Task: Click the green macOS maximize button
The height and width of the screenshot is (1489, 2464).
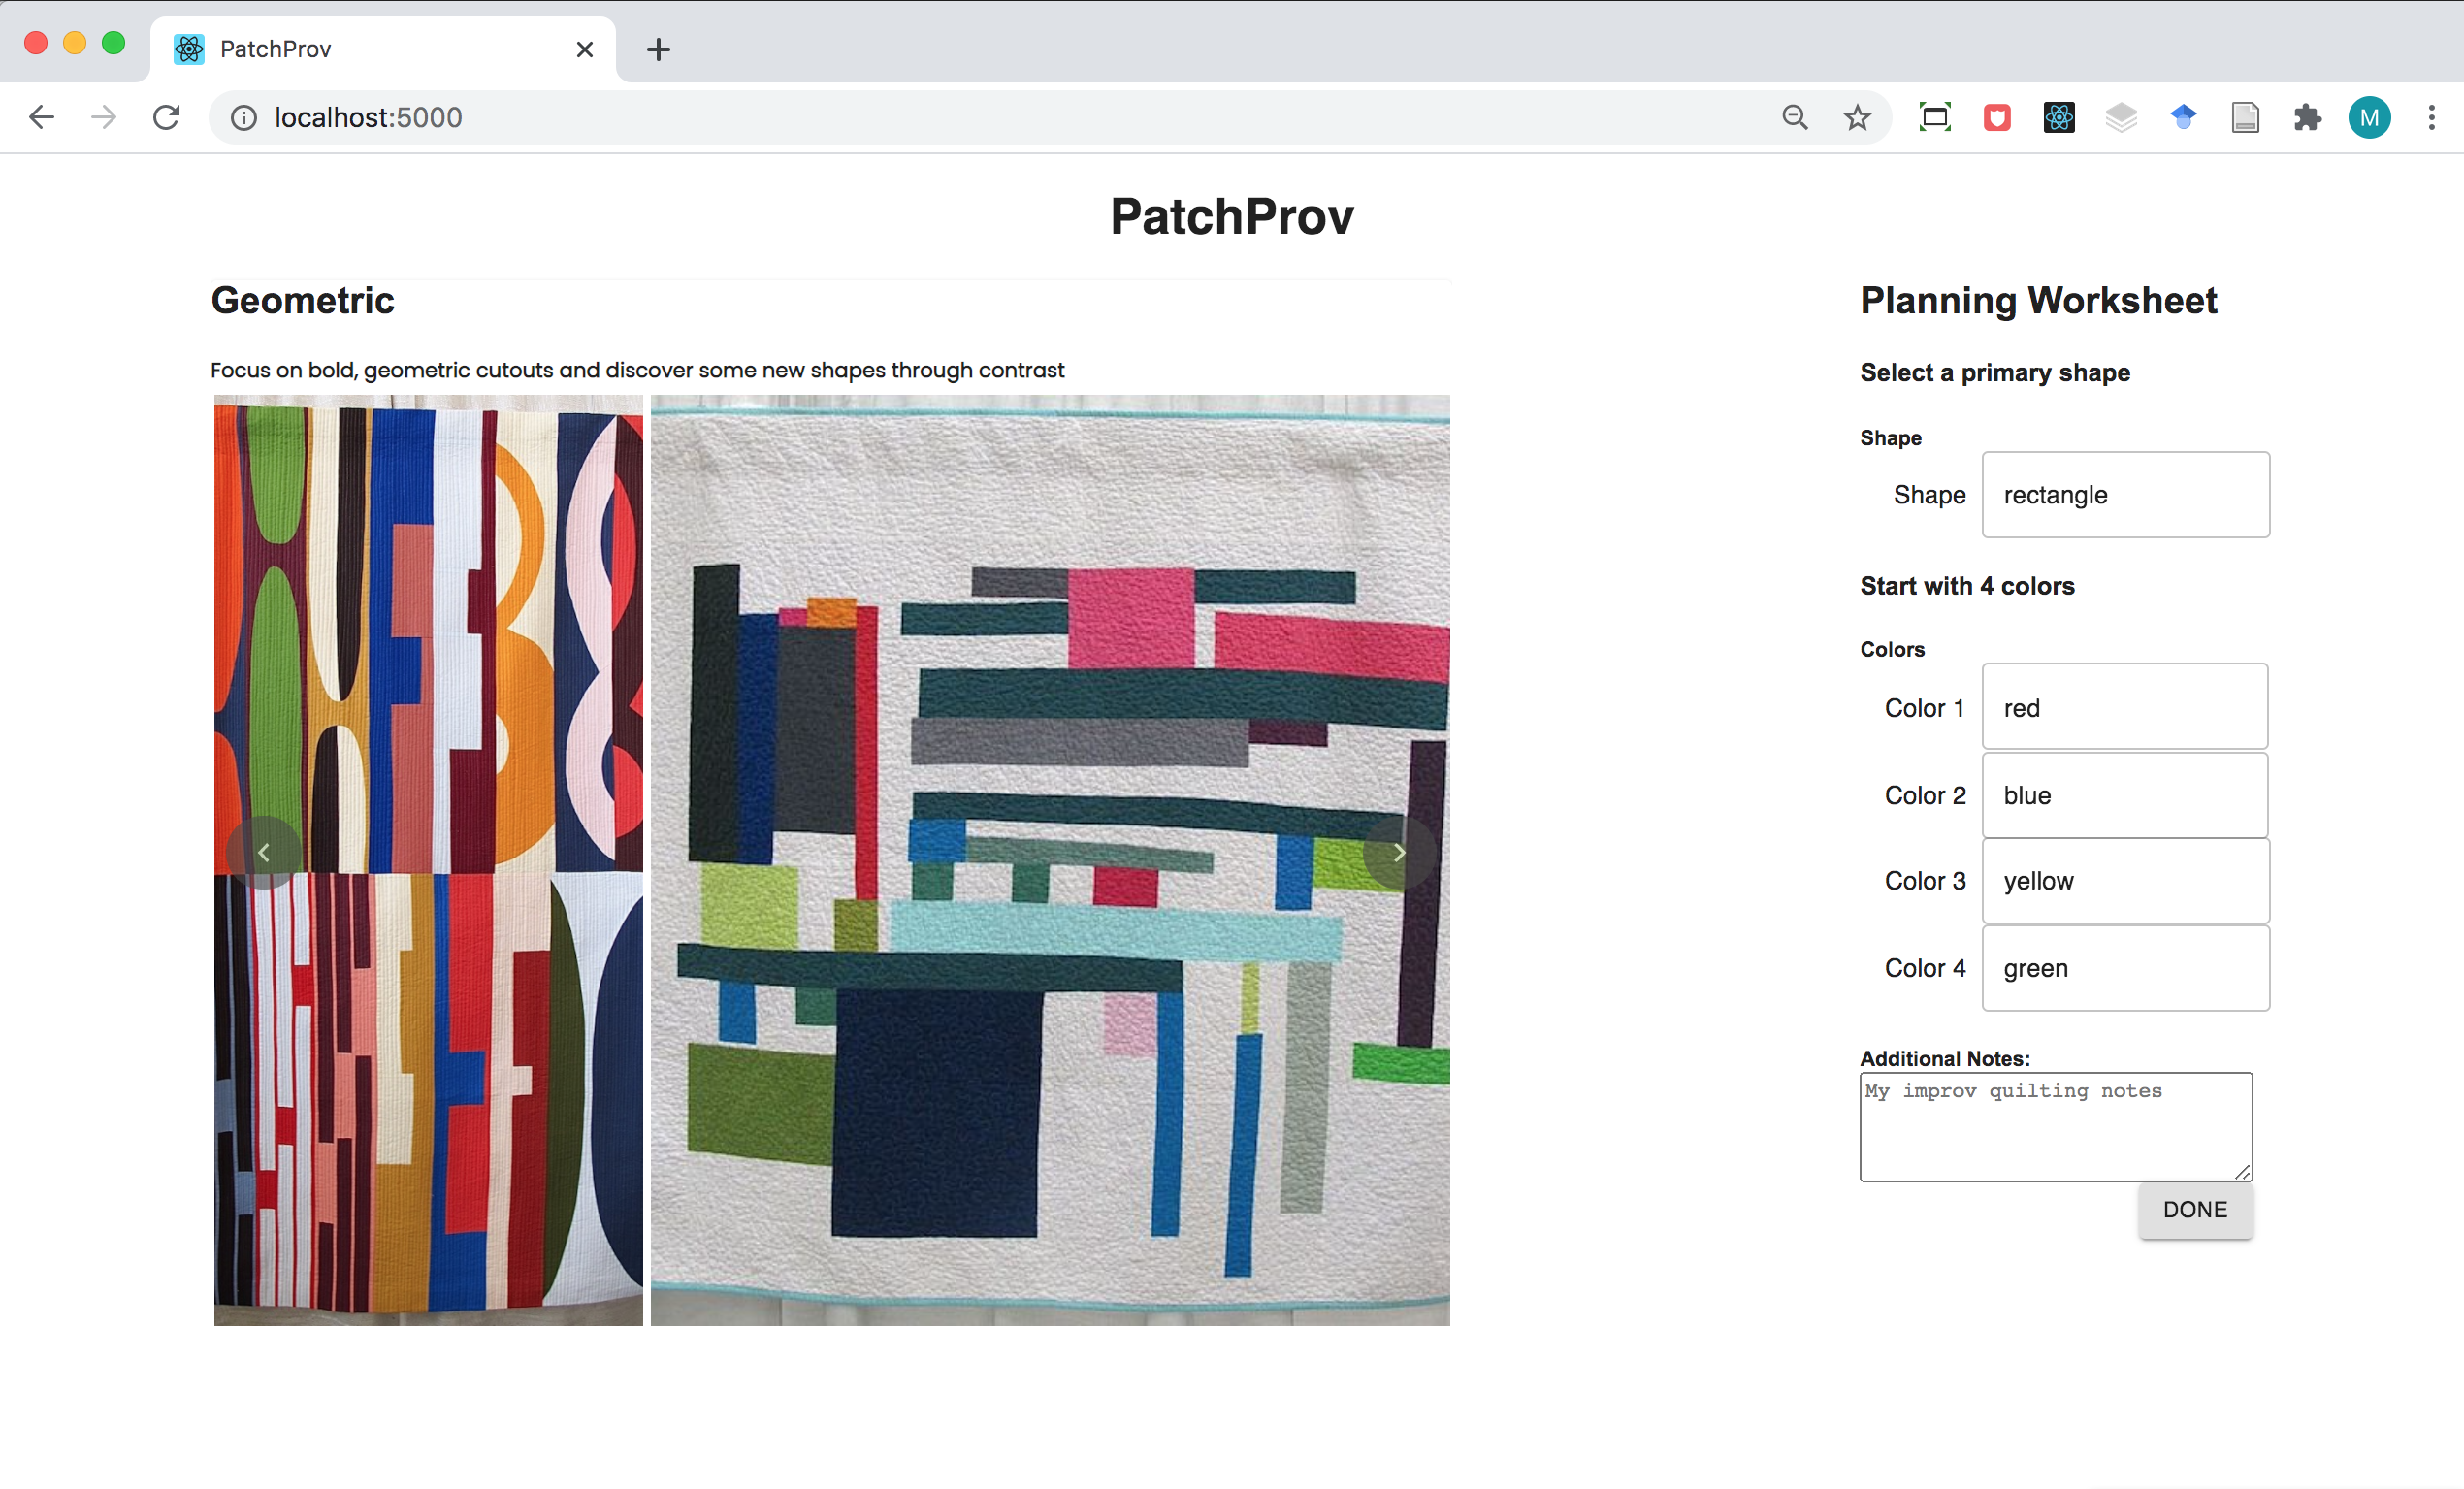Action: click(114, 43)
